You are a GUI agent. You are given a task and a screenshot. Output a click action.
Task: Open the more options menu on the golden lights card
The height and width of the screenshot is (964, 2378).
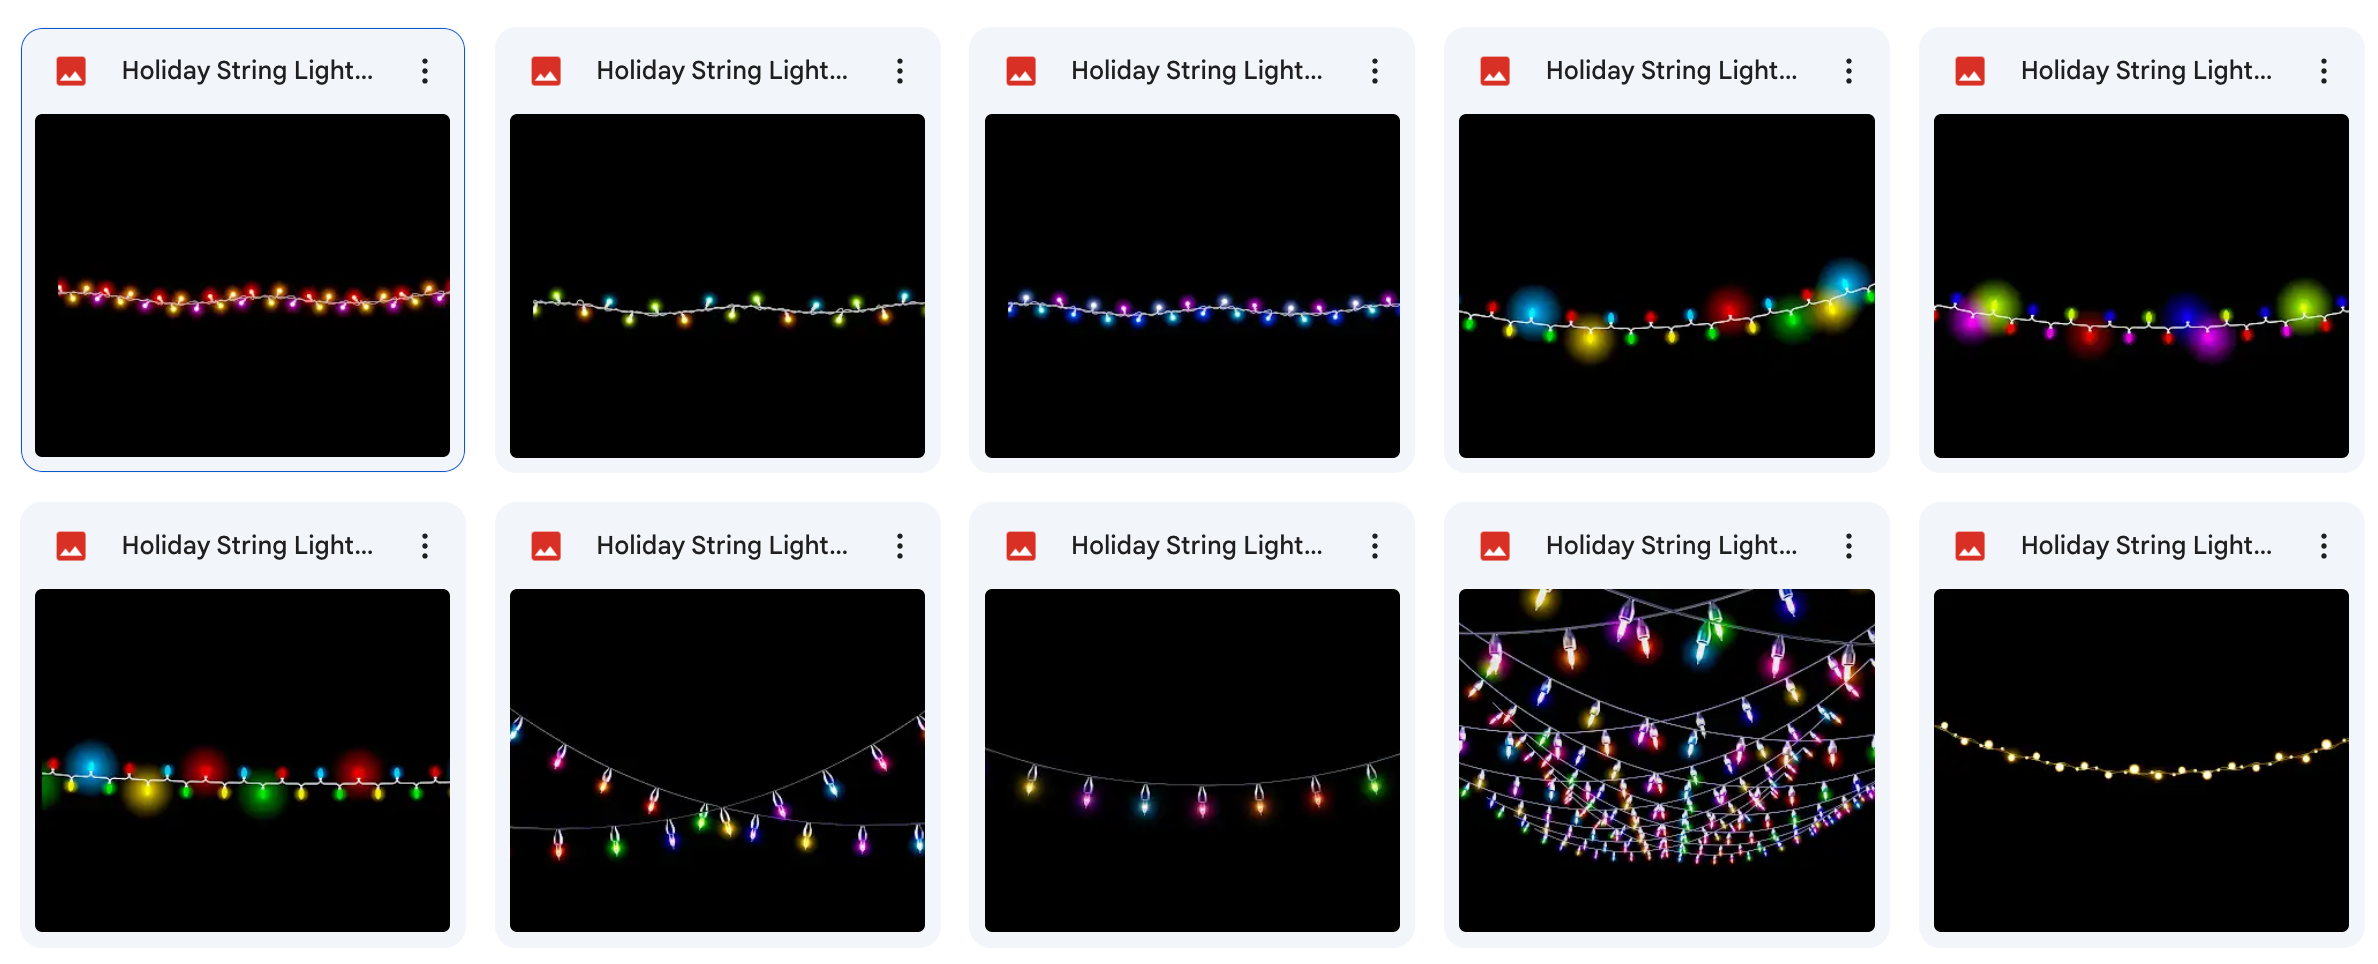2323,546
